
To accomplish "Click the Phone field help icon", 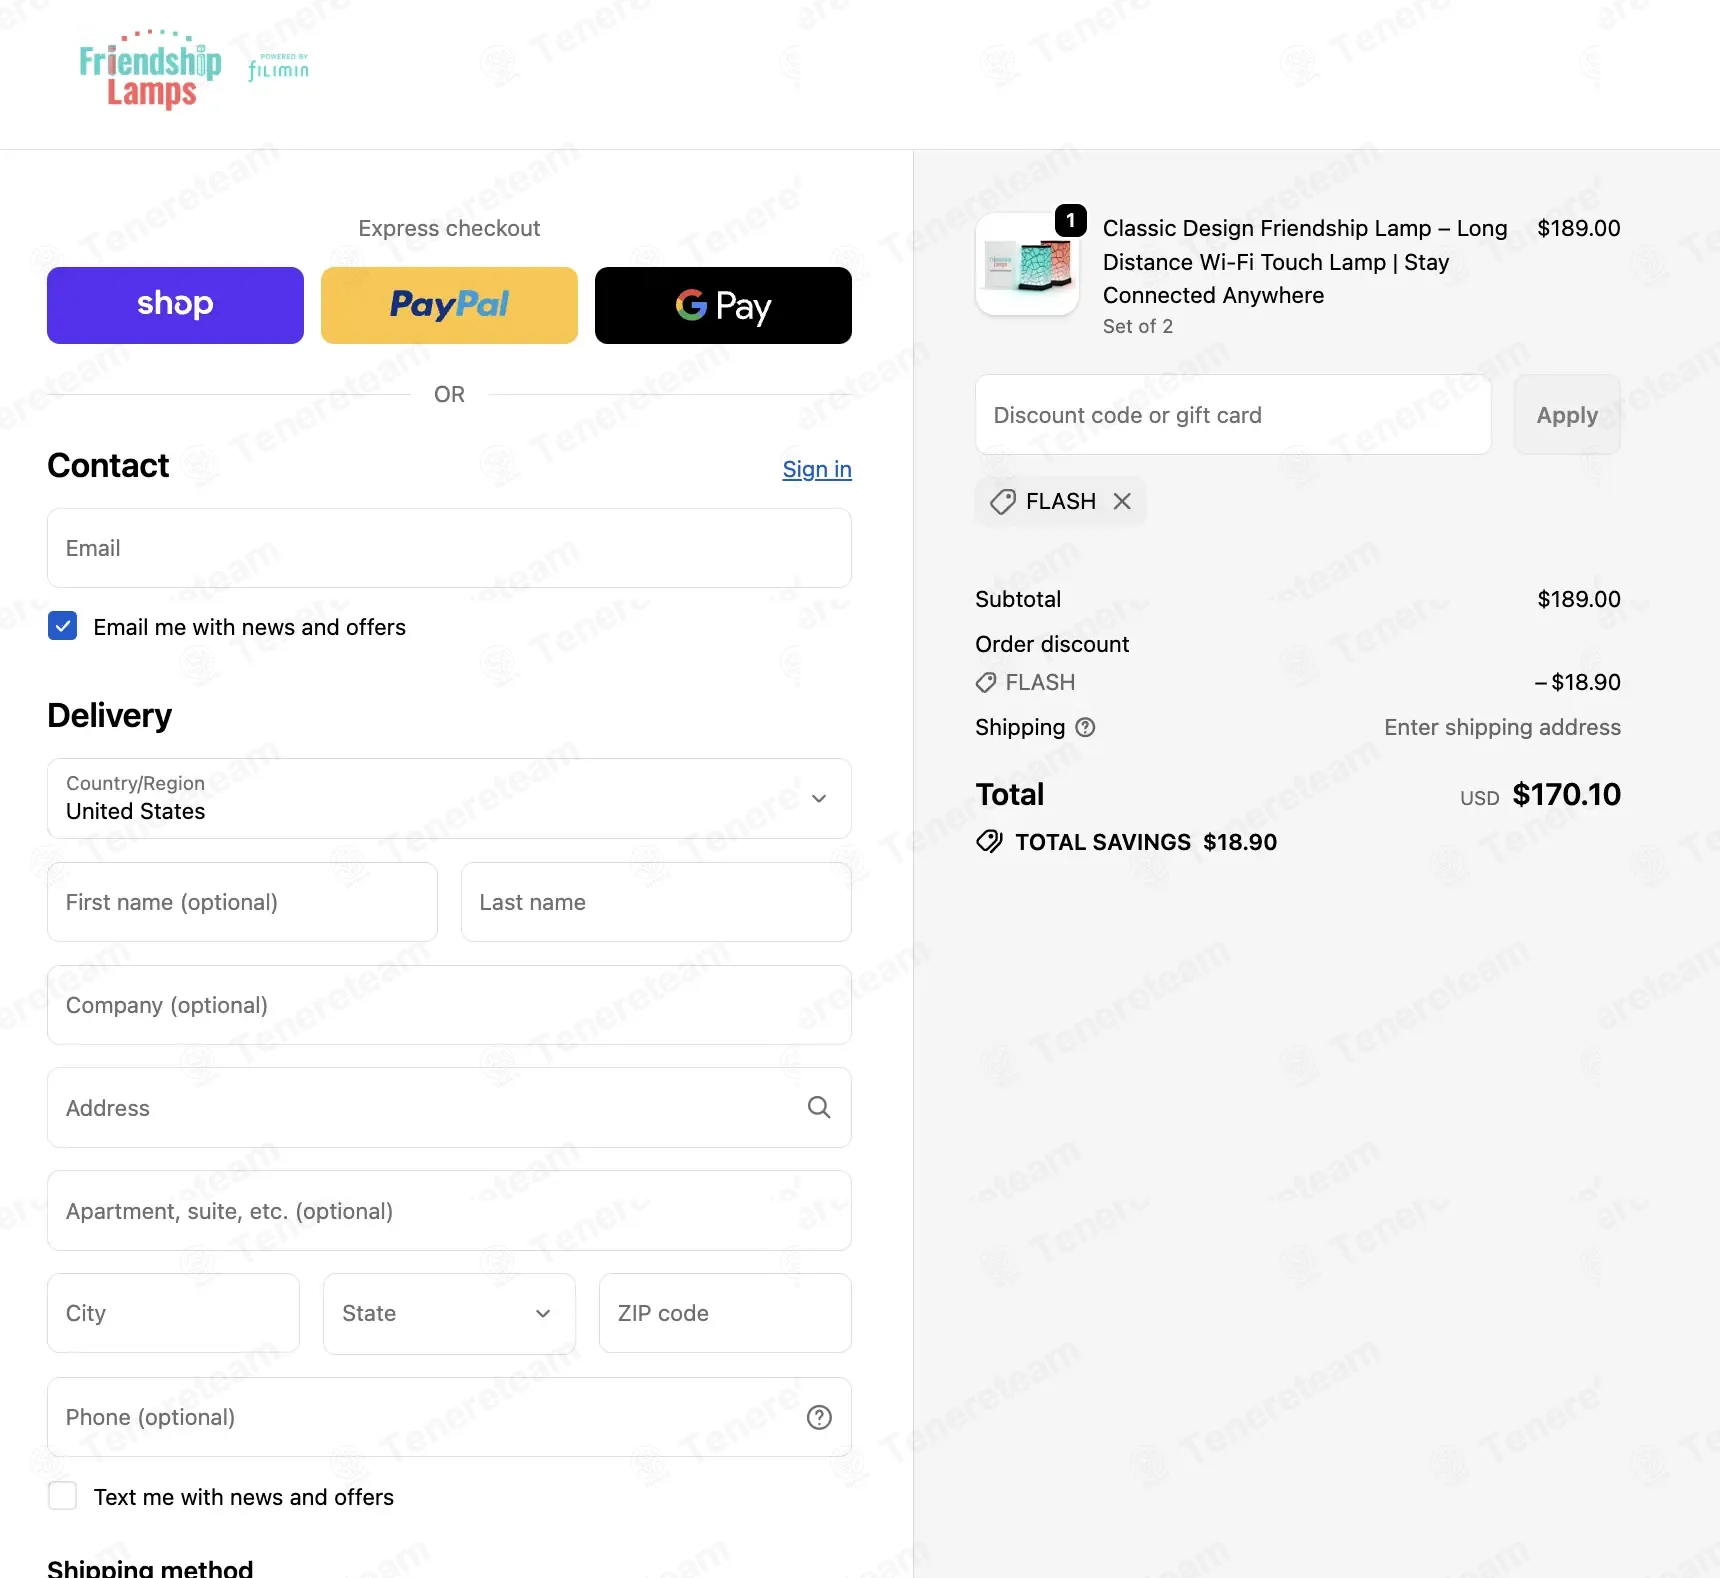I will (x=819, y=1417).
